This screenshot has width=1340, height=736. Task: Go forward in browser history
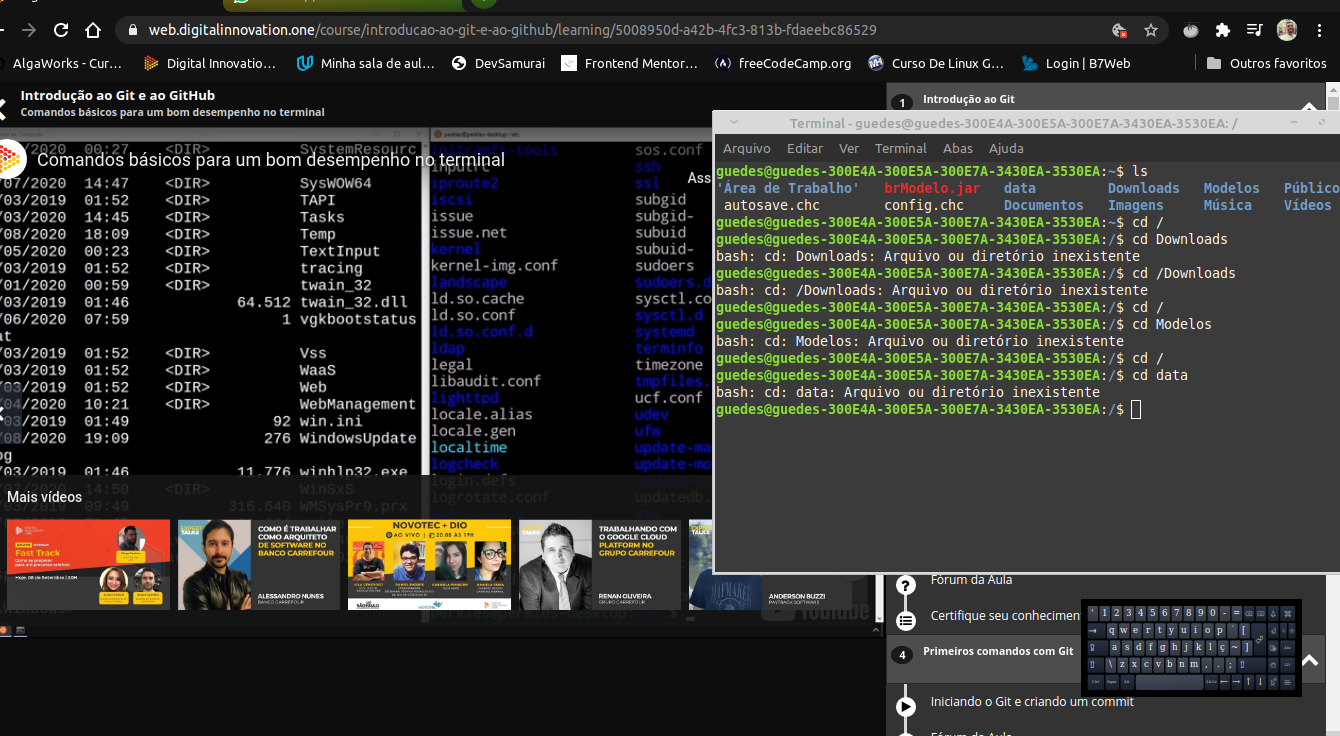pyautogui.click(x=28, y=30)
